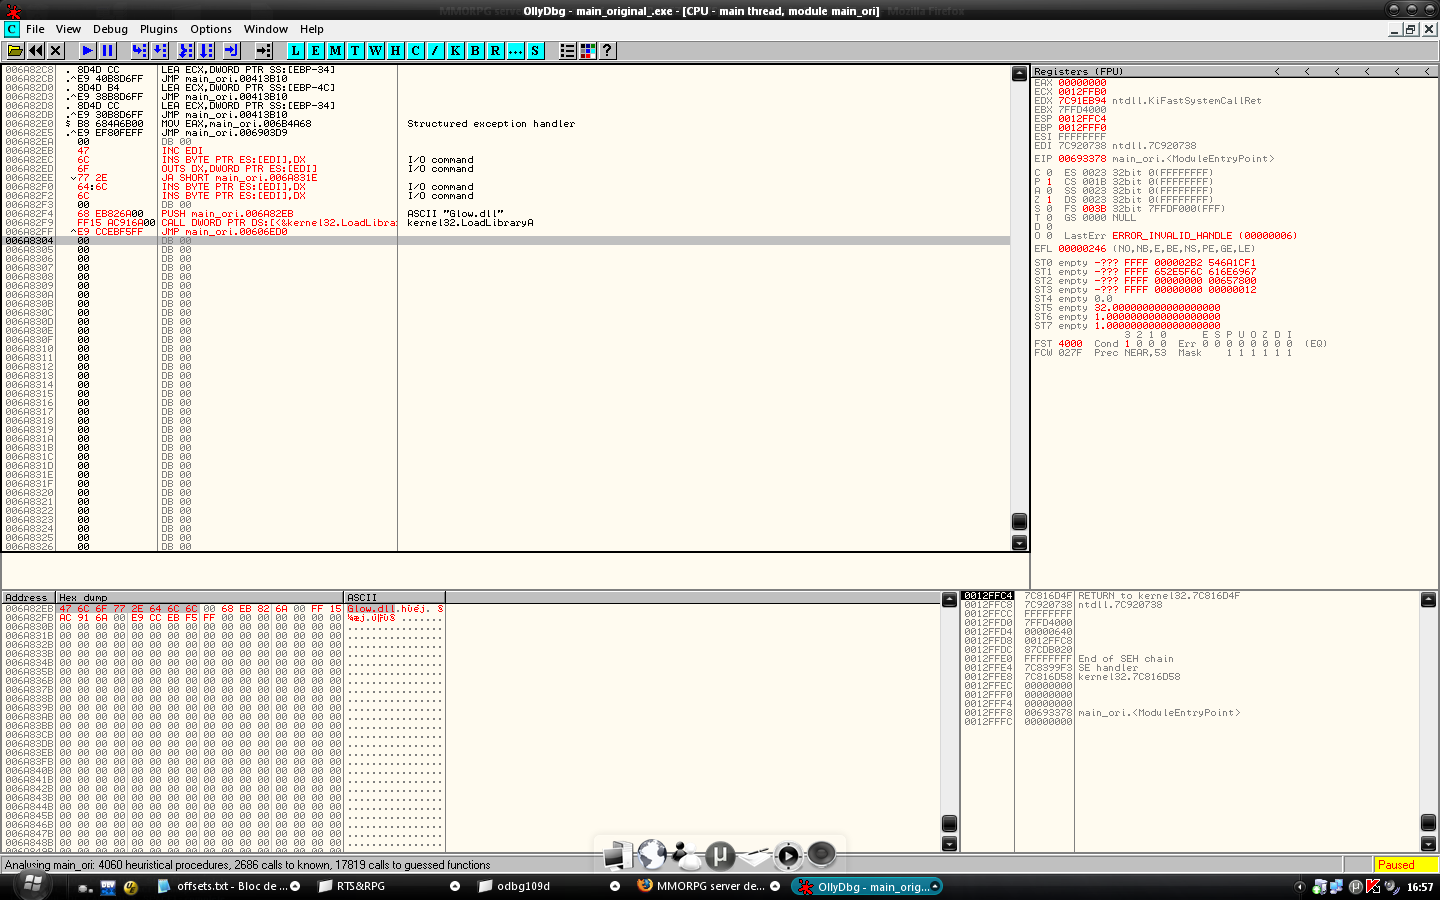Click disassembly pane scroll down arrow
The height and width of the screenshot is (900, 1440).
pos(1019,543)
